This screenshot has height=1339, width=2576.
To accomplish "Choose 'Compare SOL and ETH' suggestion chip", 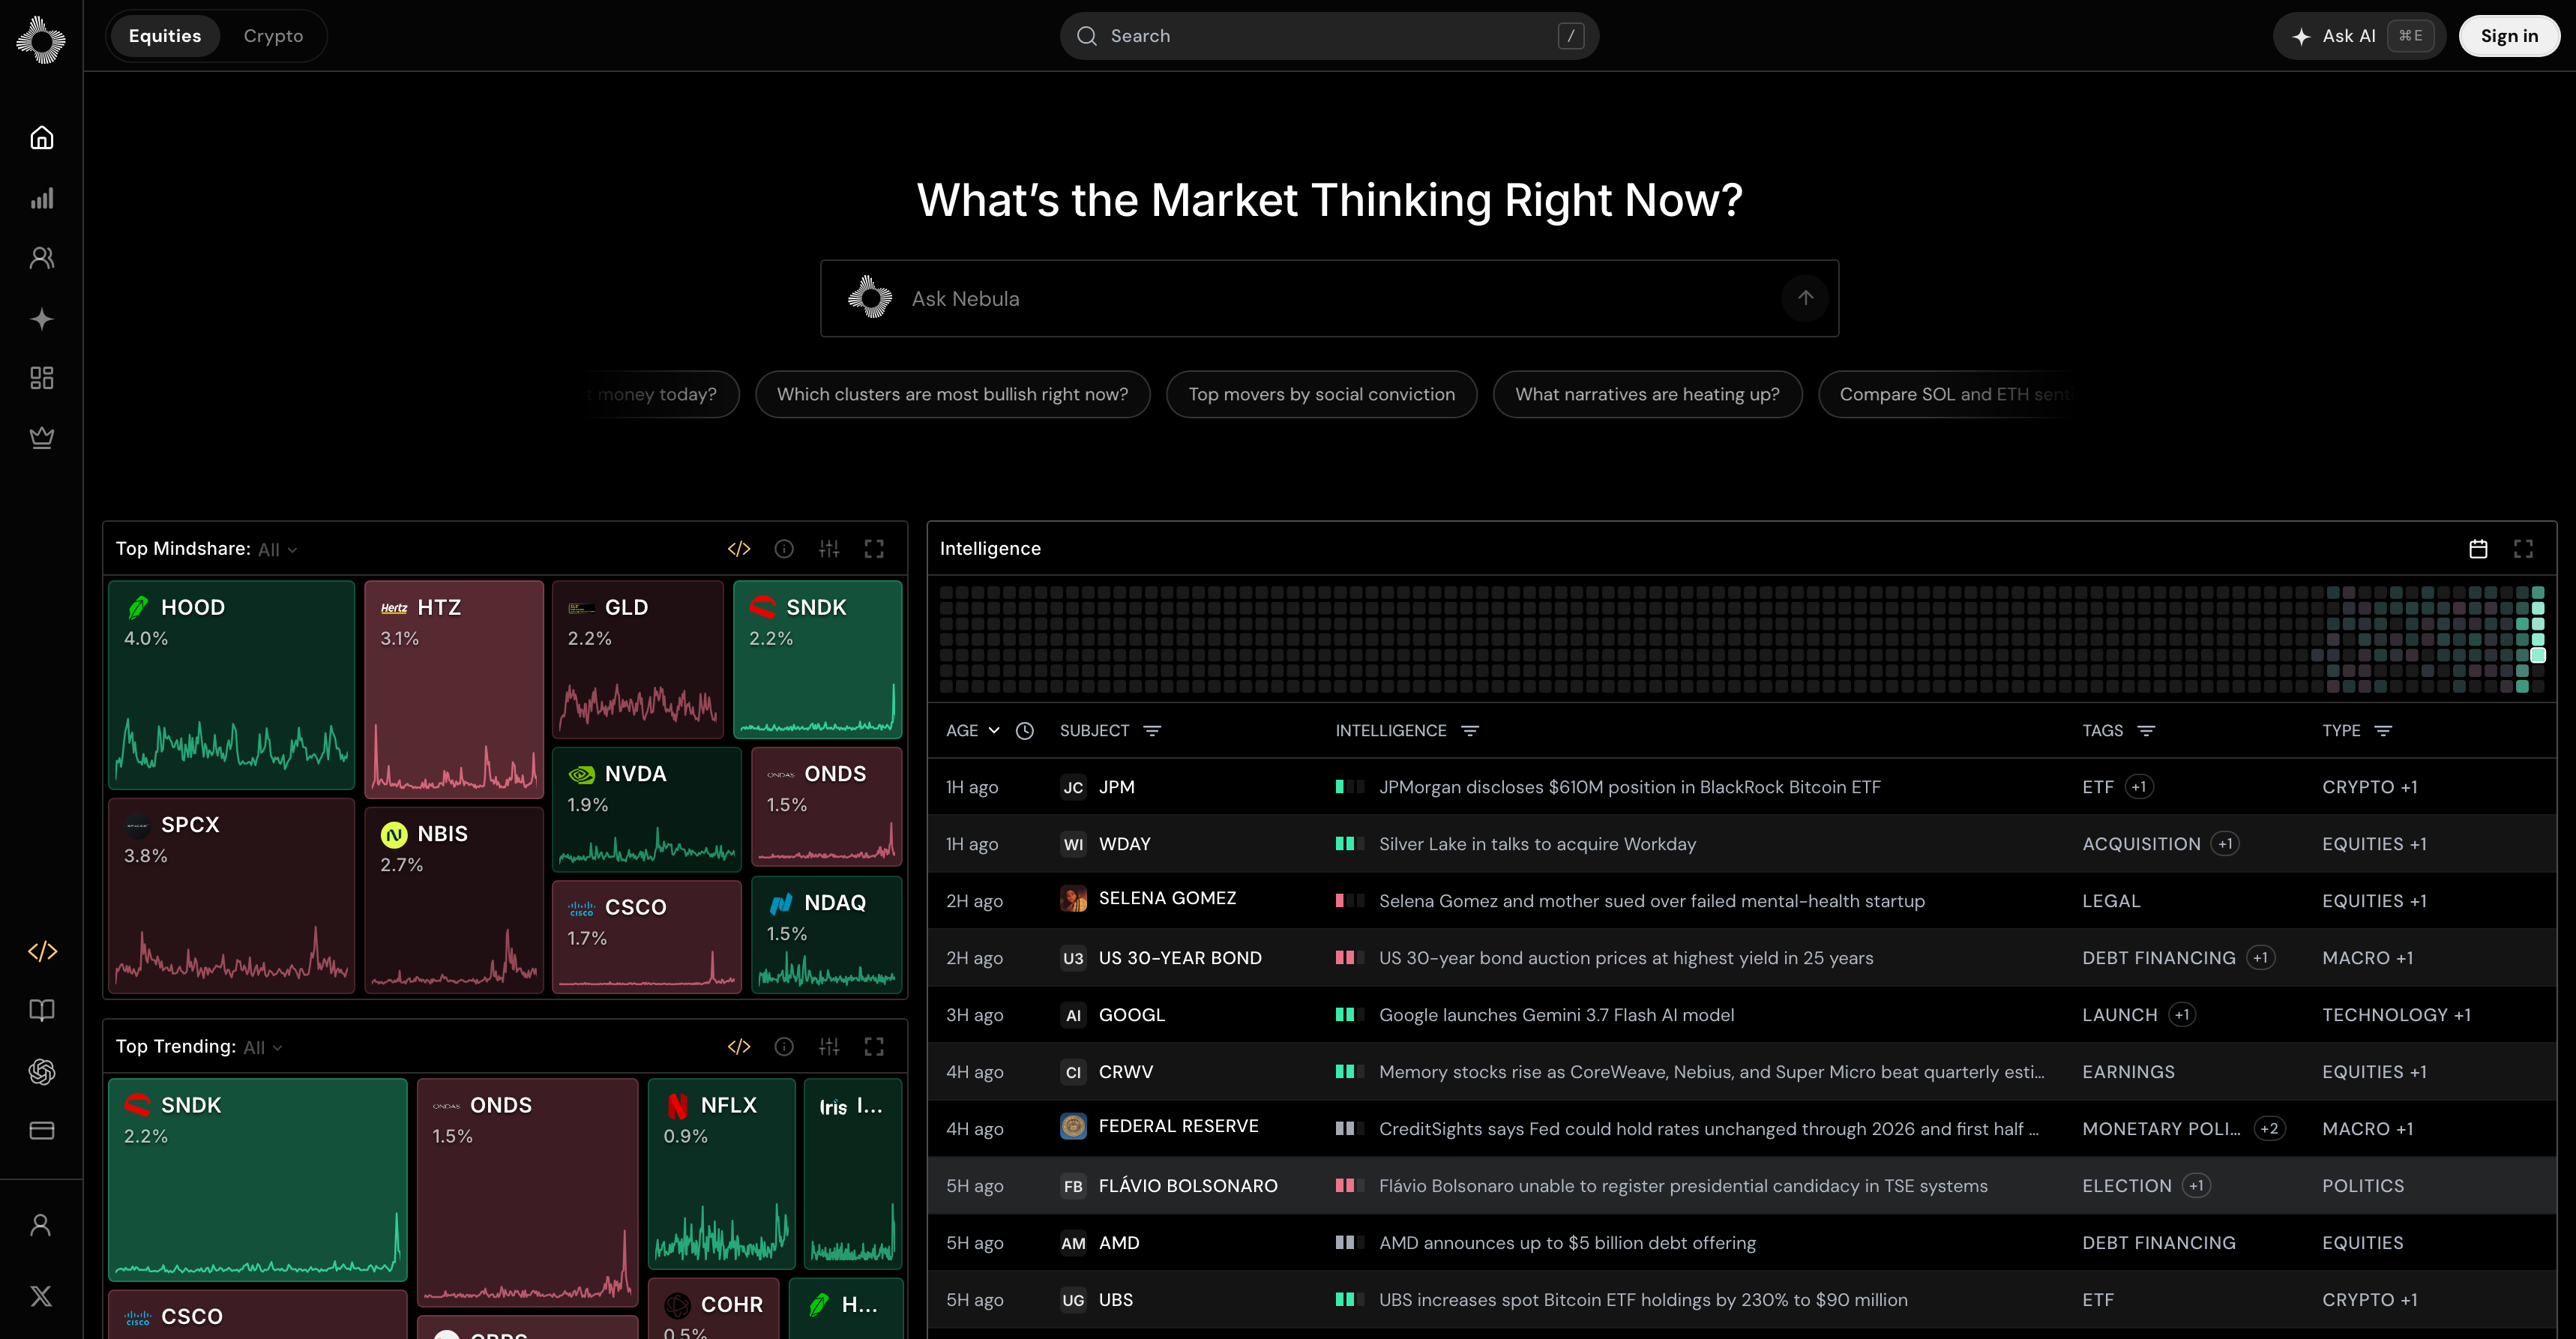I will click(1947, 394).
